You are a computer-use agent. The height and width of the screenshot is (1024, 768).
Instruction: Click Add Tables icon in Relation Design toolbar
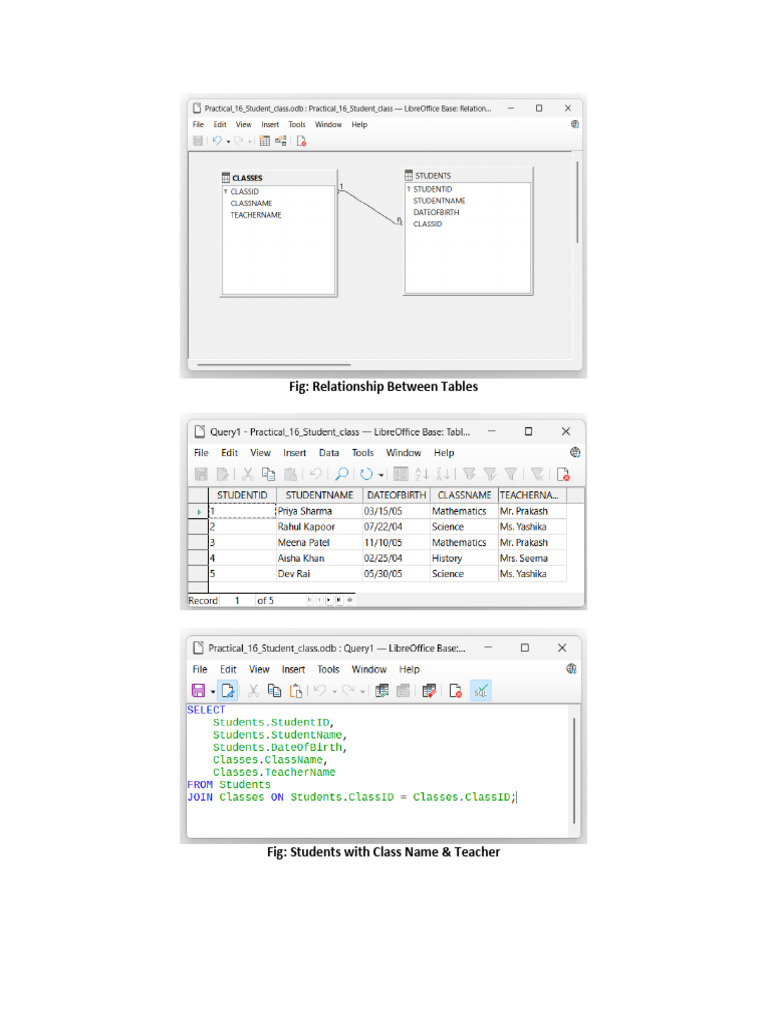point(264,141)
